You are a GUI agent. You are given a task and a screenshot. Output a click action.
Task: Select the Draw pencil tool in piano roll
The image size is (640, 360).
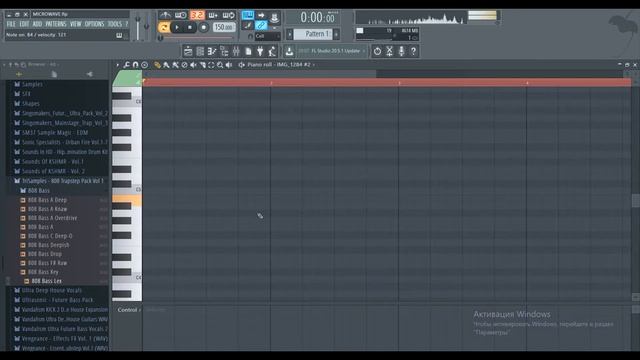[158, 65]
